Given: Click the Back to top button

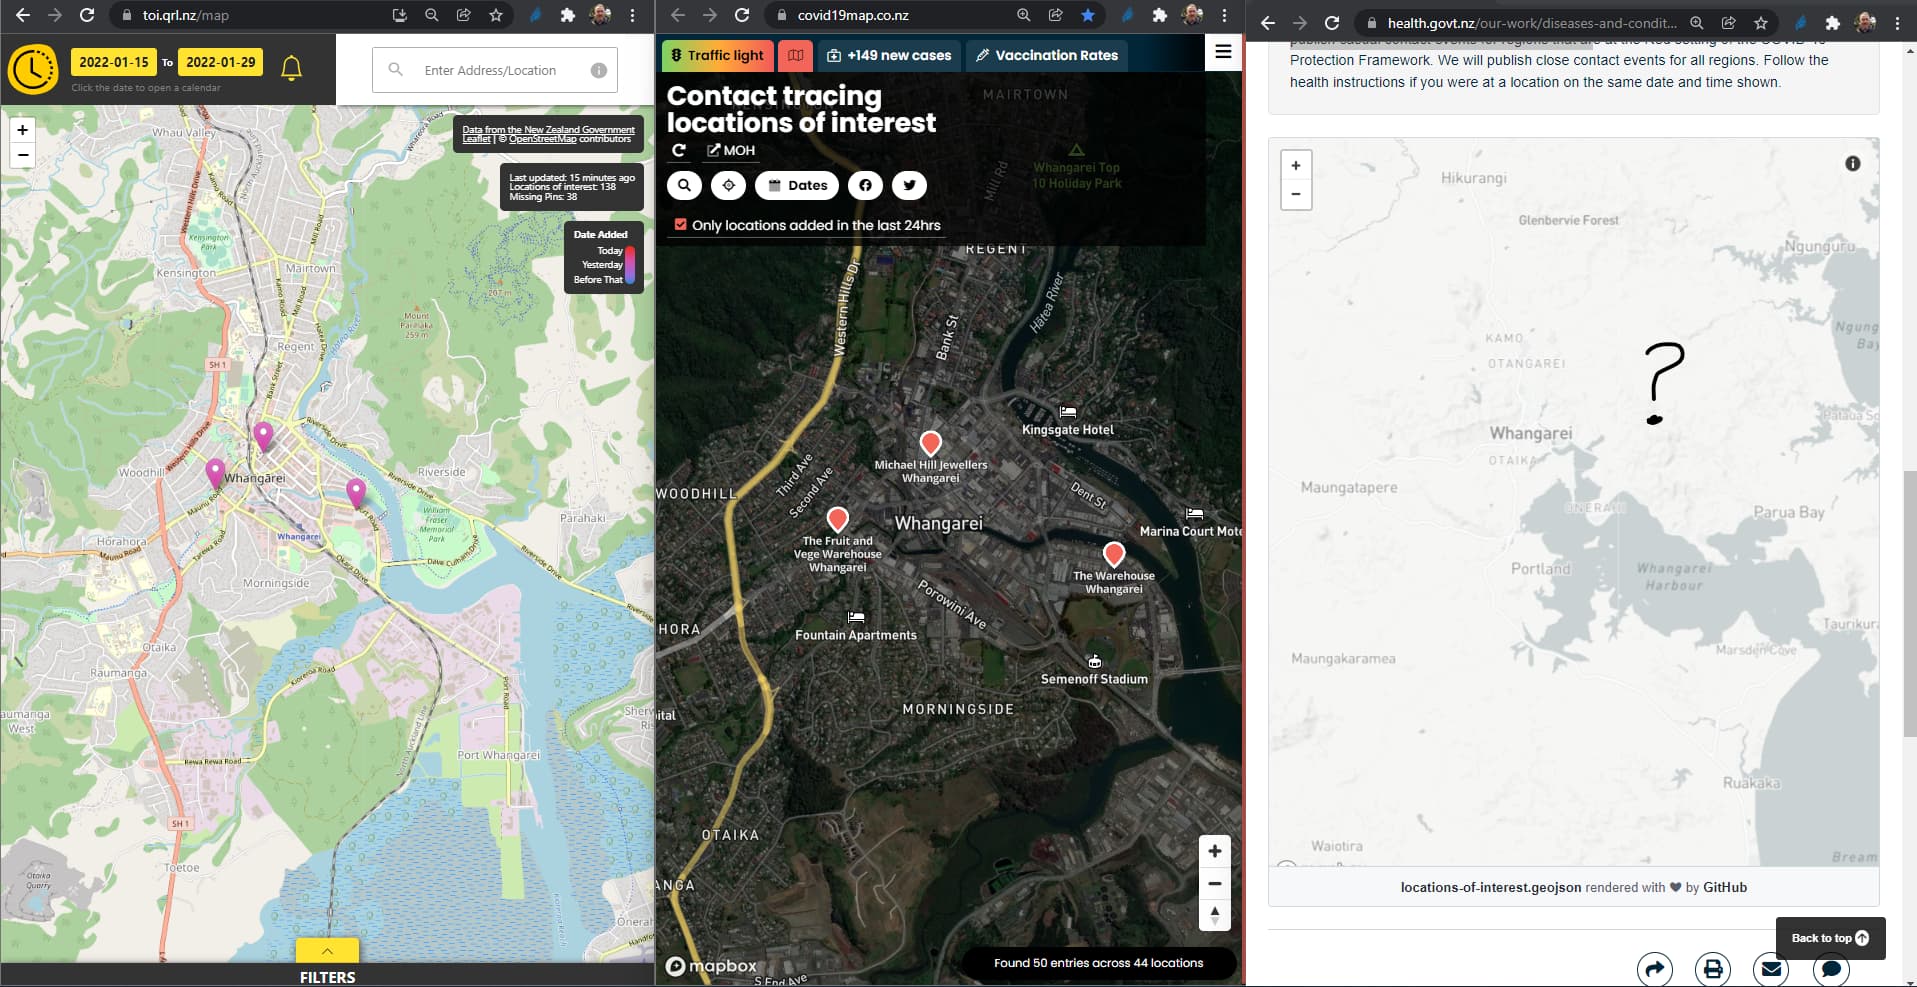Looking at the screenshot, I should pyautogui.click(x=1829, y=938).
